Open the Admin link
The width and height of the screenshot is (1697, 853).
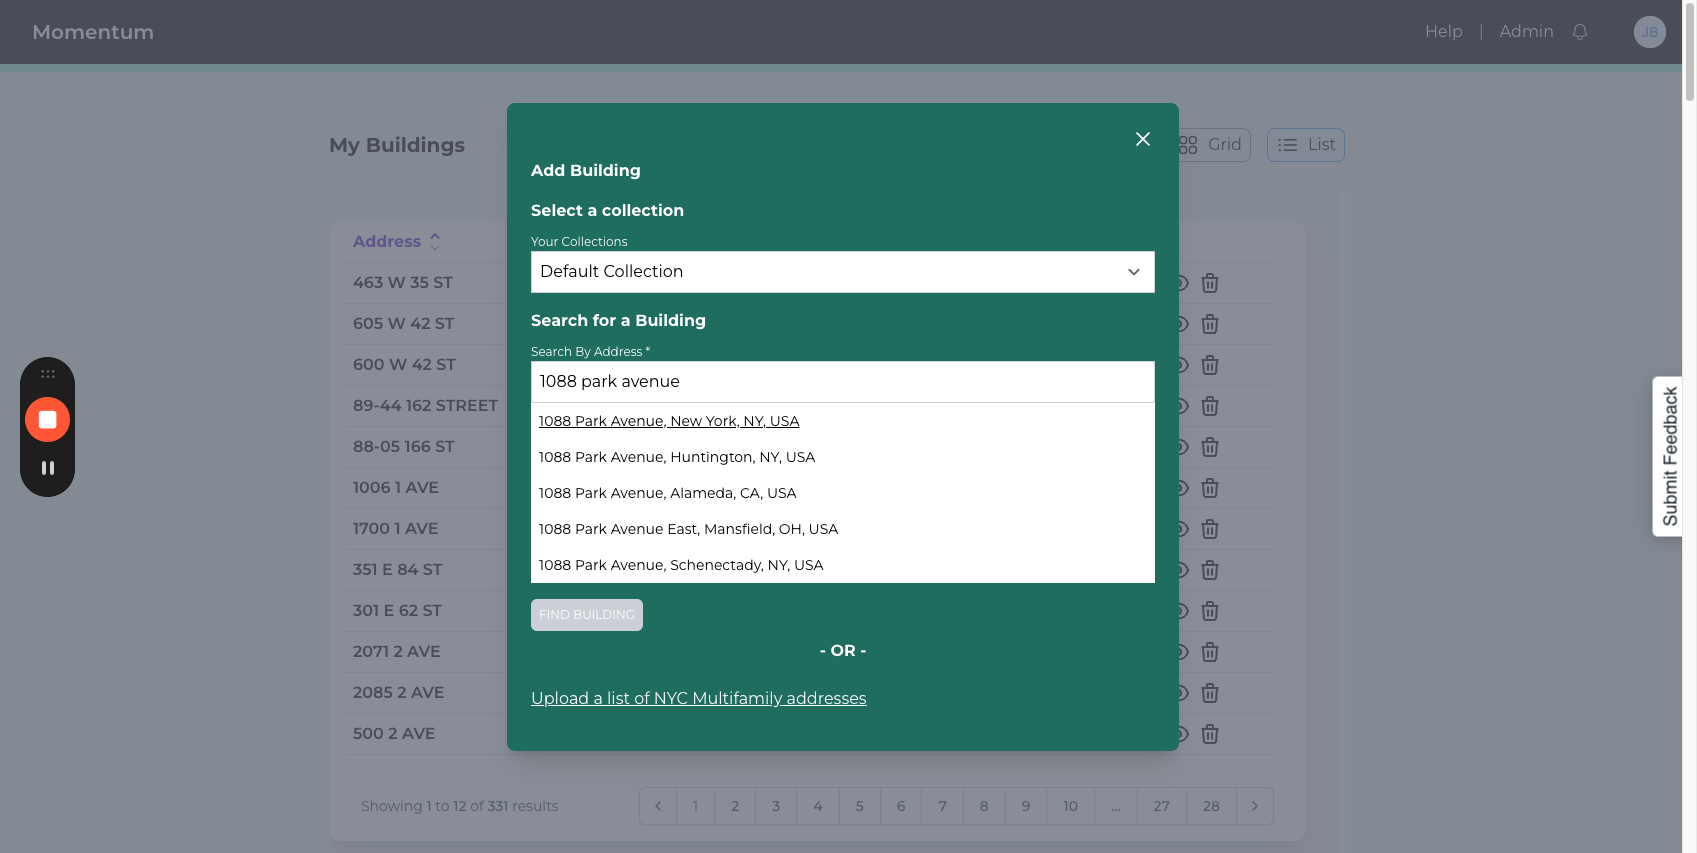1526,31
